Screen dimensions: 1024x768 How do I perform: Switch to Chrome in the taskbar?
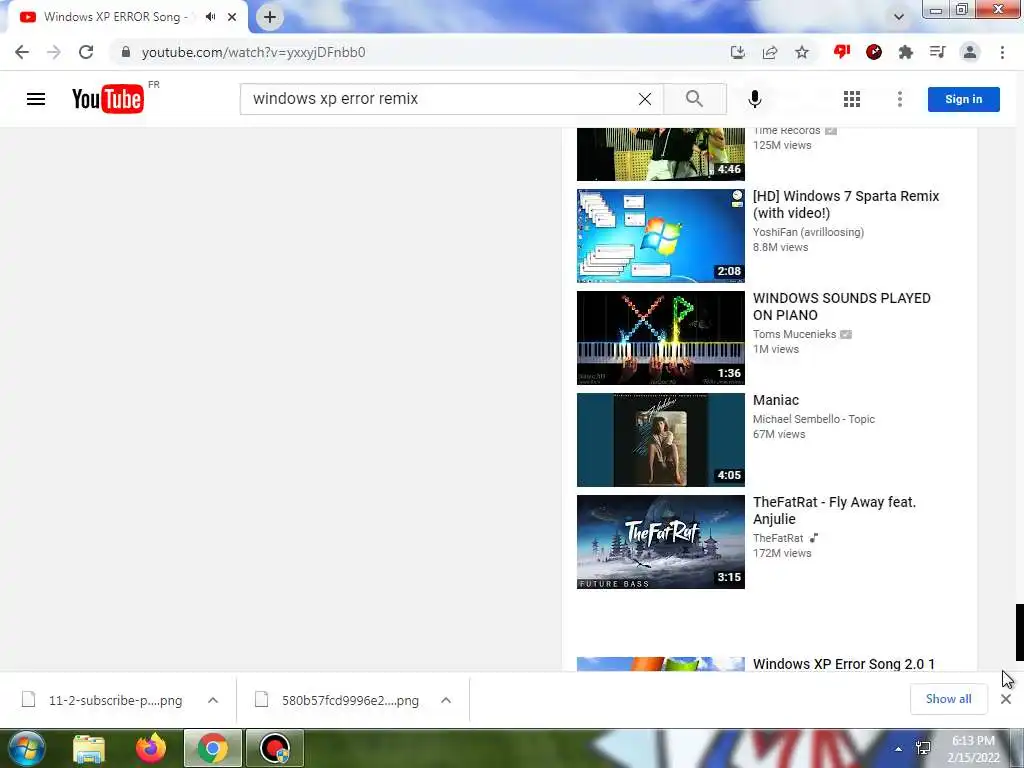tap(213, 748)
